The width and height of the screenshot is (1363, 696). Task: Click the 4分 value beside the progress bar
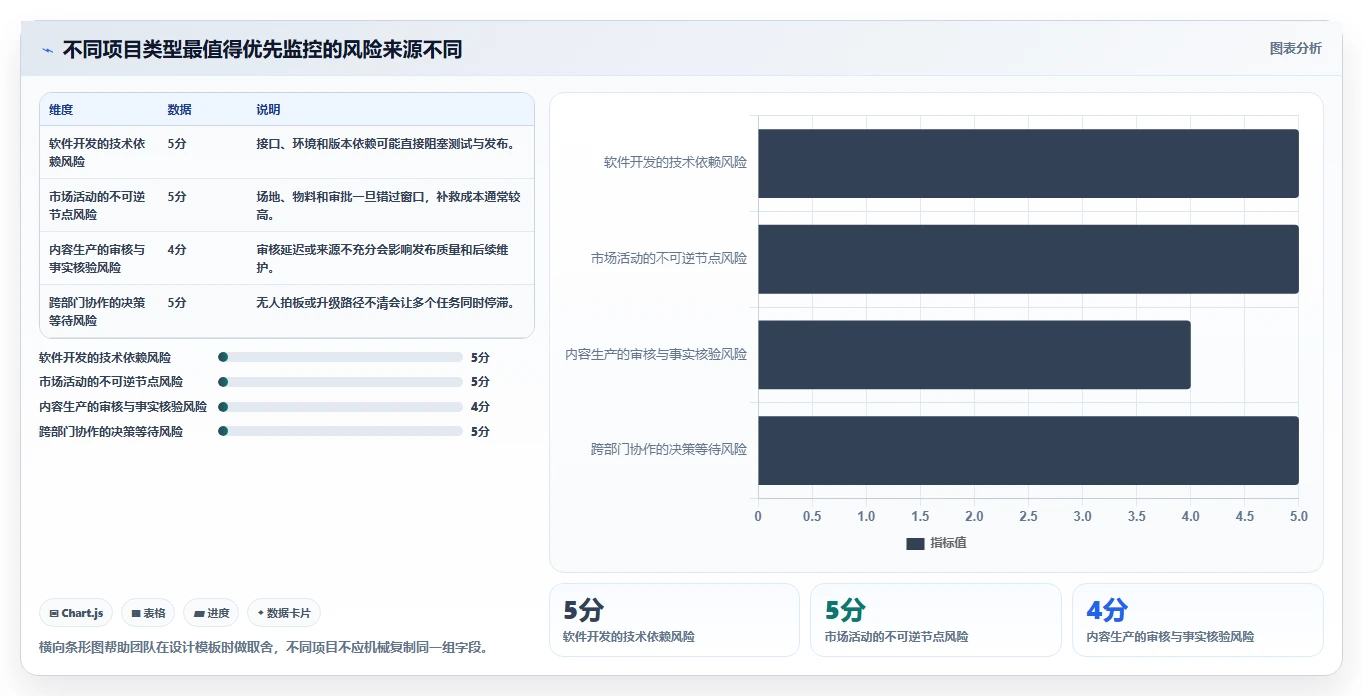point(480,407)
